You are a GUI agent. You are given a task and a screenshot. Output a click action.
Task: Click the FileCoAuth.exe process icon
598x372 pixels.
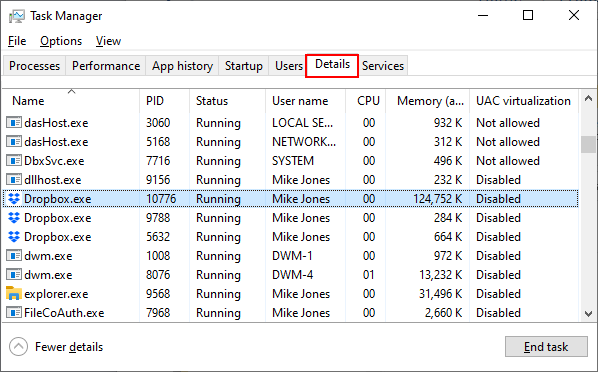pyautogui.click(x=14, y=313)
